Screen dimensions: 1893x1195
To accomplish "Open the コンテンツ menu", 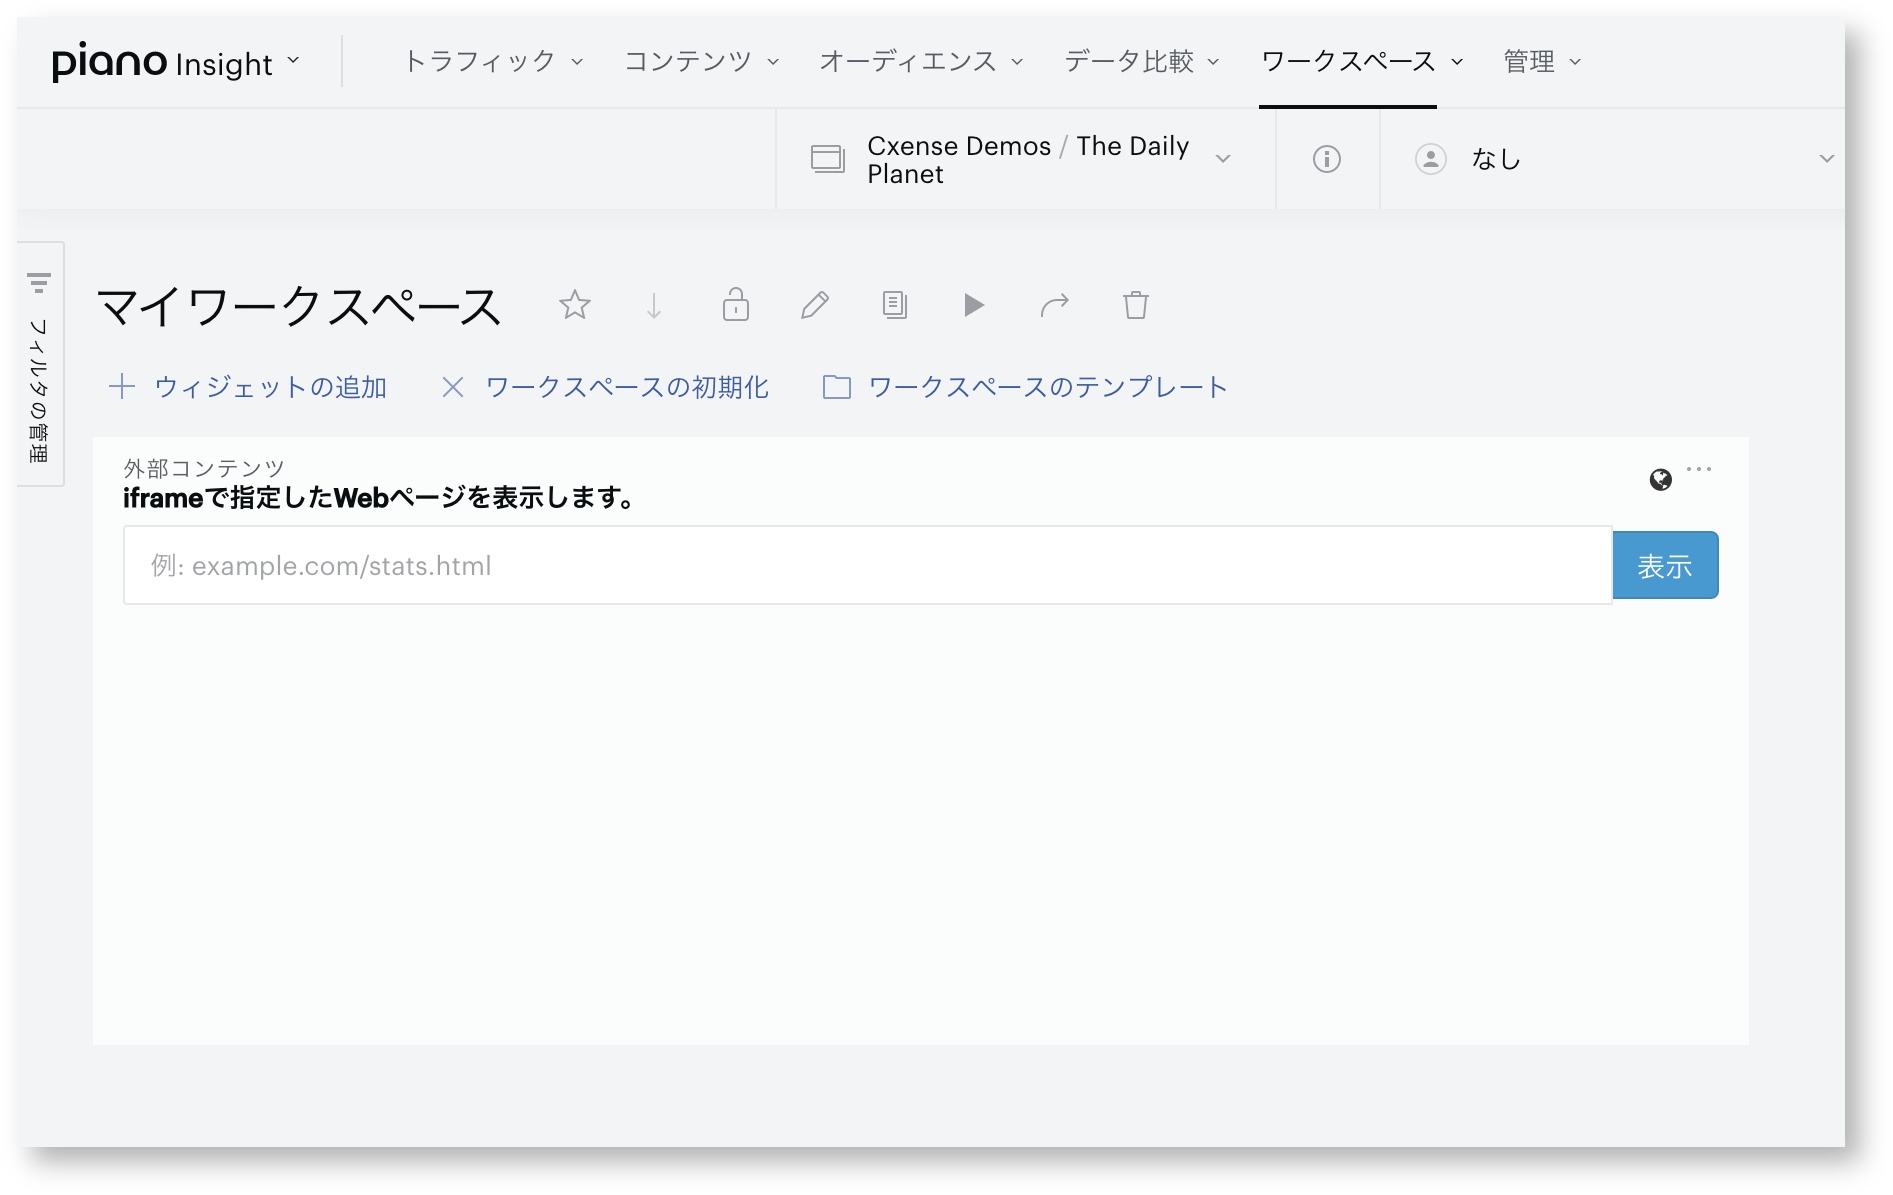I will [702, 62].
